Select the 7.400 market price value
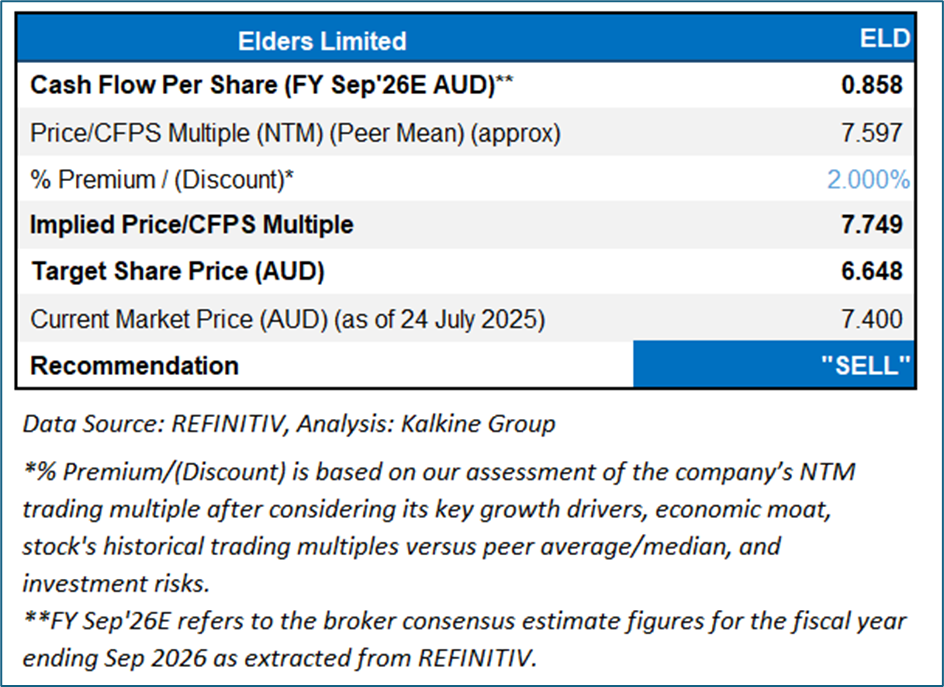Image resolution: width=944 pixels, height=687 pixels. 872,319
